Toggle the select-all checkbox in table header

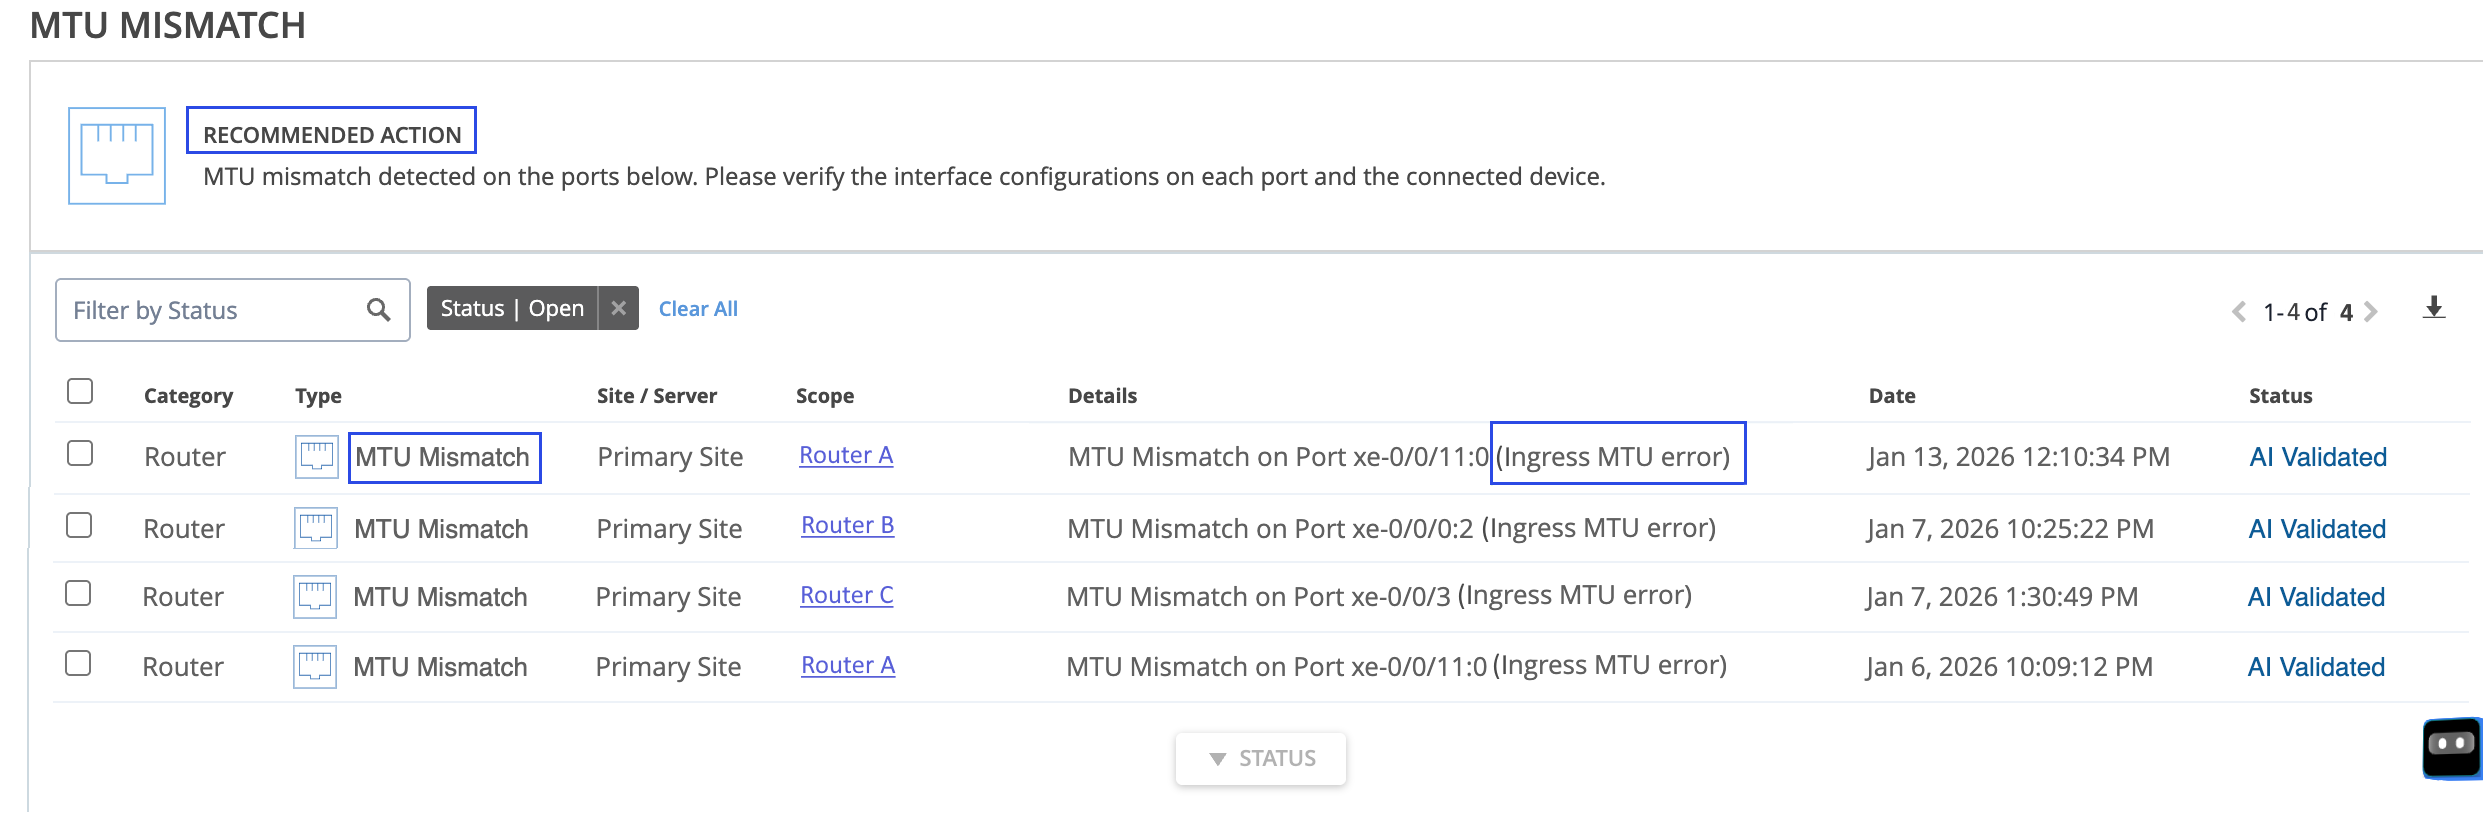click(x=79, y=391)
